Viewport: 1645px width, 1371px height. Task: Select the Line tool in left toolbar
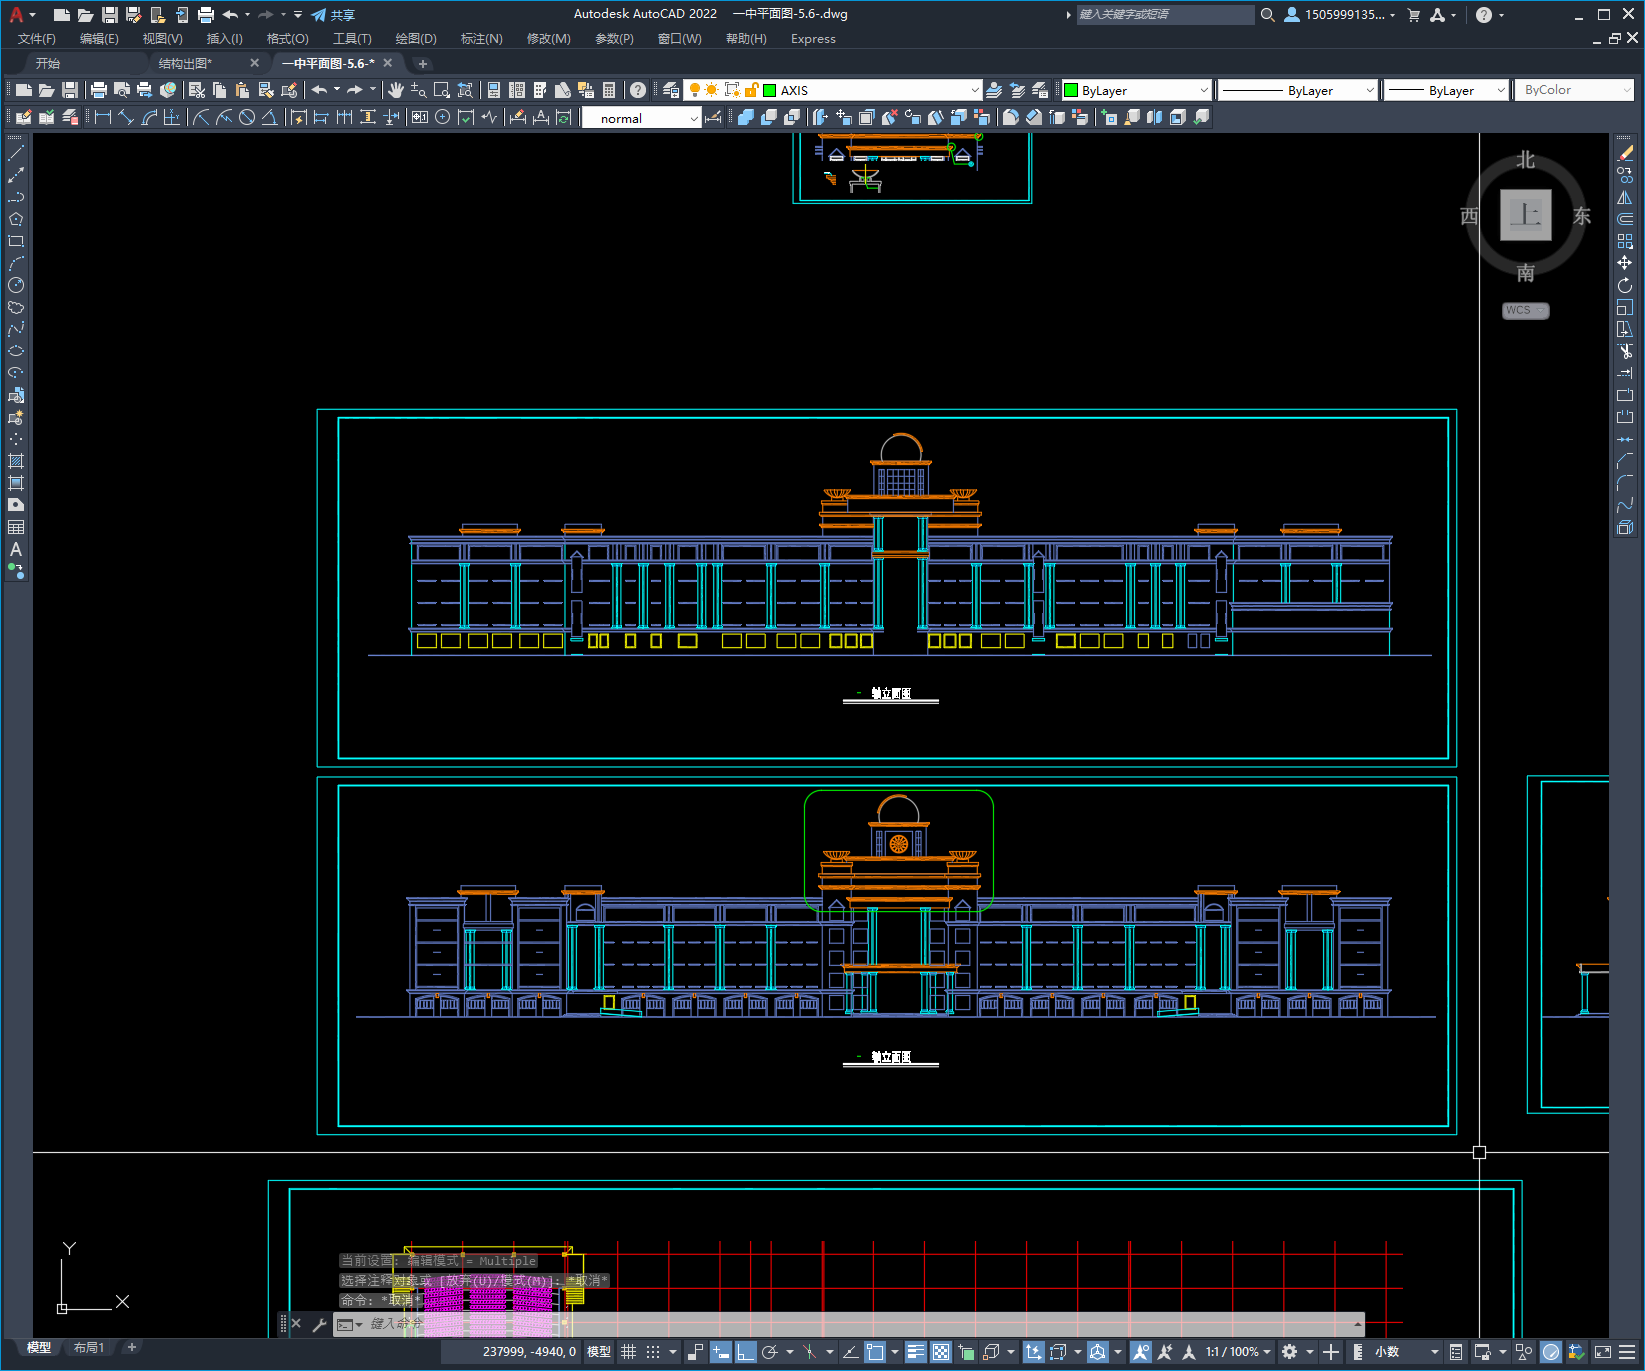[16, 153]
